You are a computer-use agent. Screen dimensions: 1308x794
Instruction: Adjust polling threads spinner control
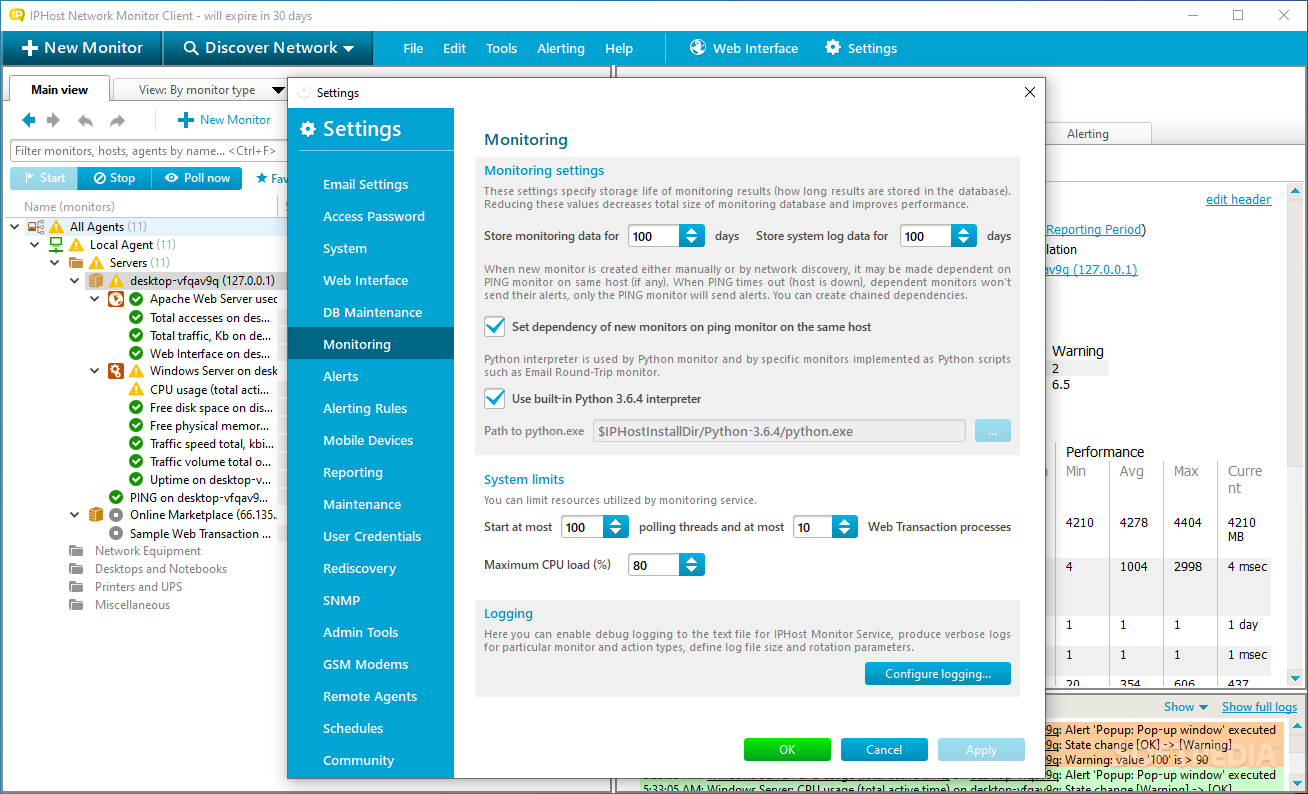click(x=616, y=527)
